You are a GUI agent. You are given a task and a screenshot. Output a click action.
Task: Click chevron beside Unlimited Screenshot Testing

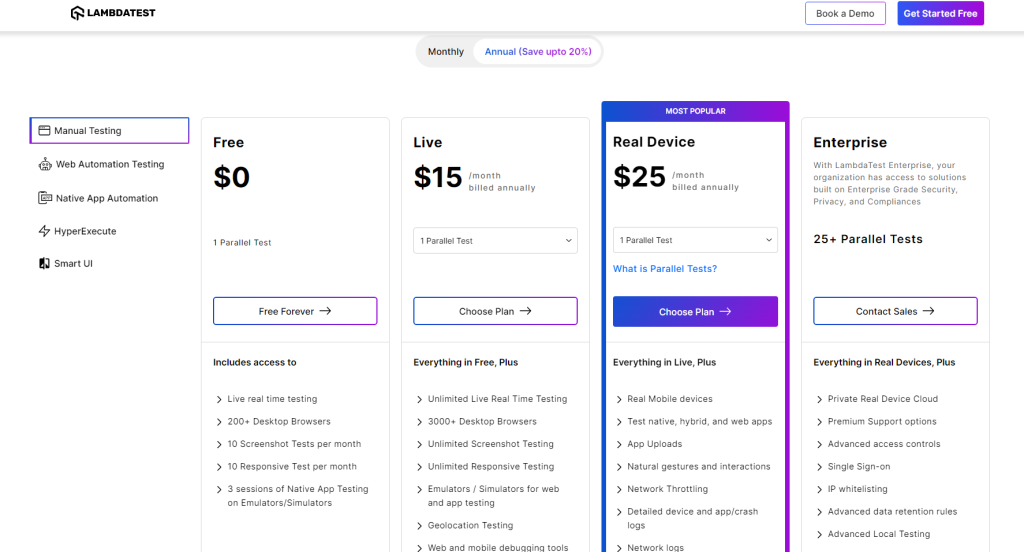(x=419, y=444)
